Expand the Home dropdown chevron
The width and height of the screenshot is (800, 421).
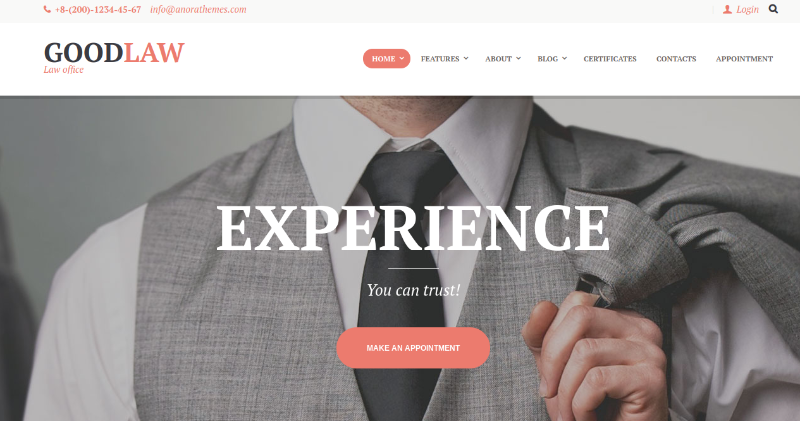[x=402, y=58]
